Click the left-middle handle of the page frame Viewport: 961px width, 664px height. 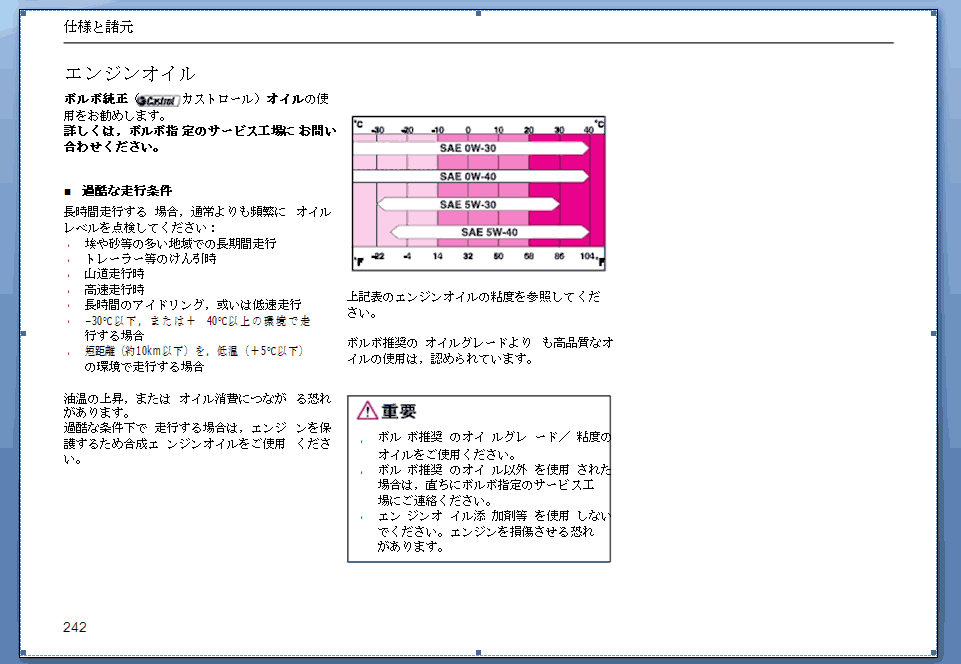click(x=23, y=334)
